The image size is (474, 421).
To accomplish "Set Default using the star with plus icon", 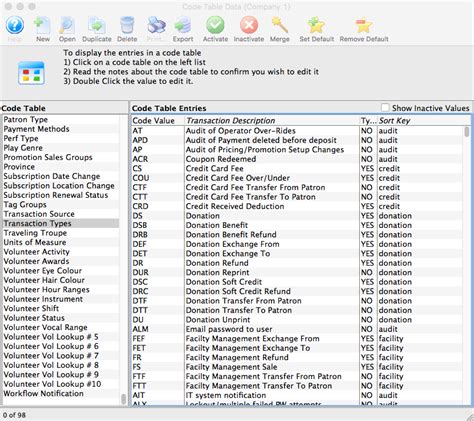I will [316, 29].
